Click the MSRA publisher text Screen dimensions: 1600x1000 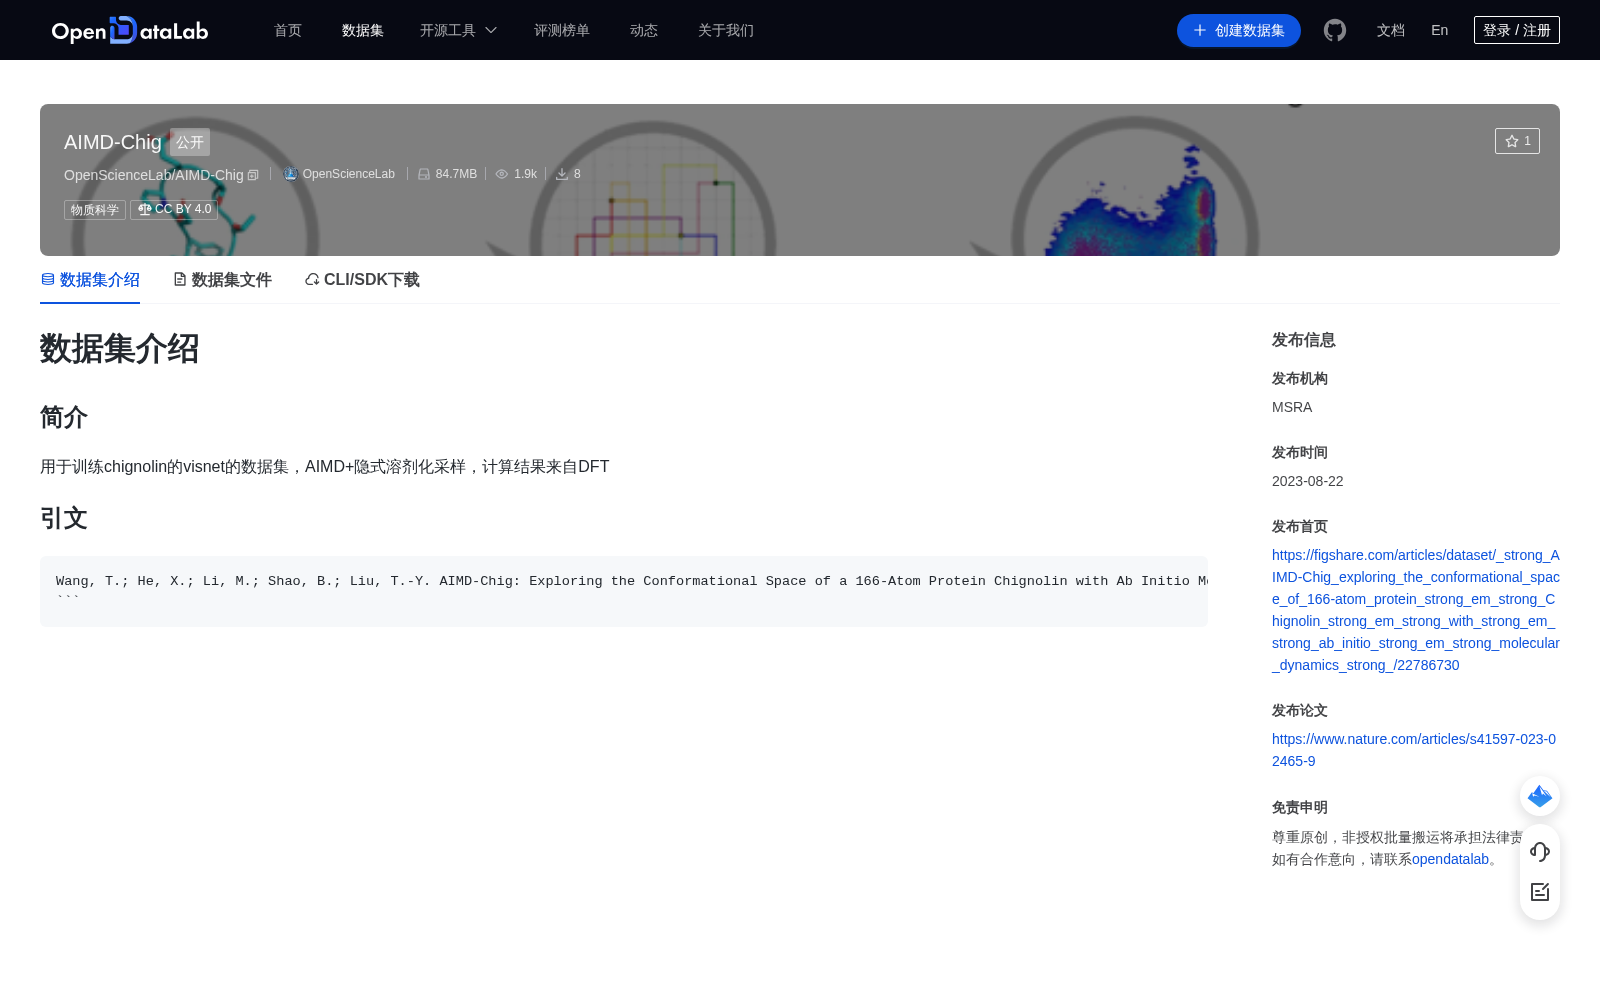(1292, 407)
